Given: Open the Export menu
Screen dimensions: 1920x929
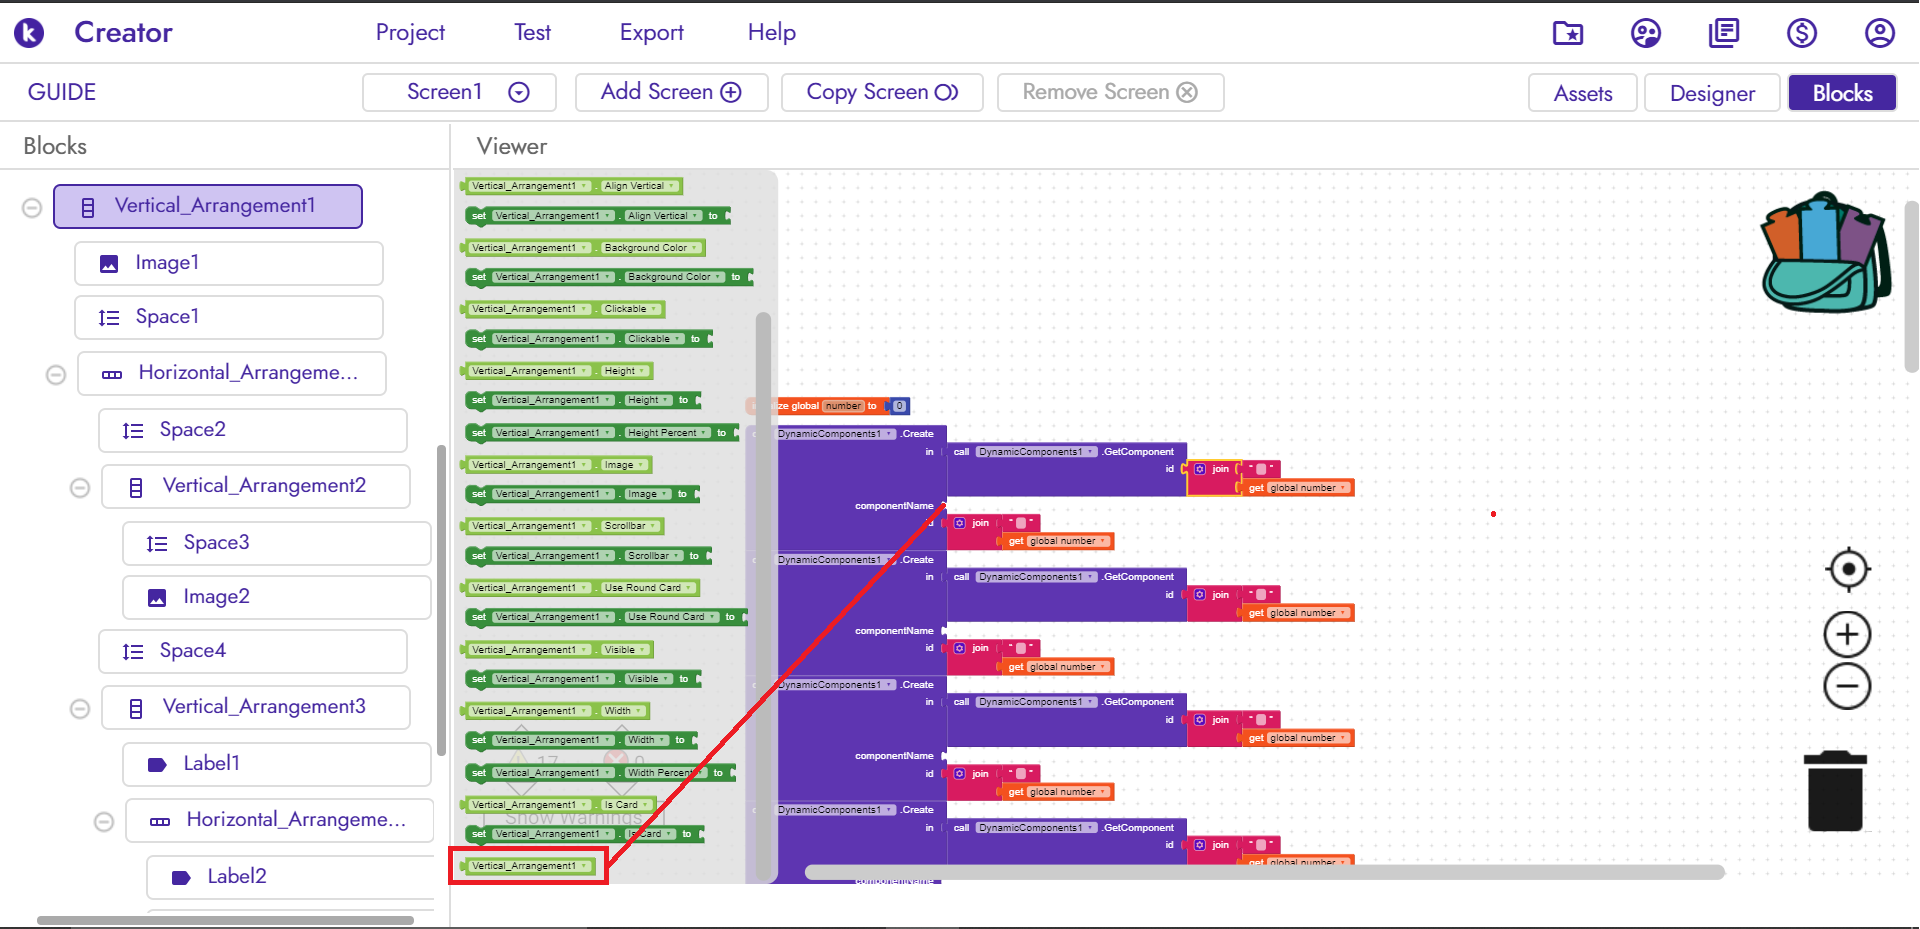Looking at the screenshot, I should tap(651, 33).
